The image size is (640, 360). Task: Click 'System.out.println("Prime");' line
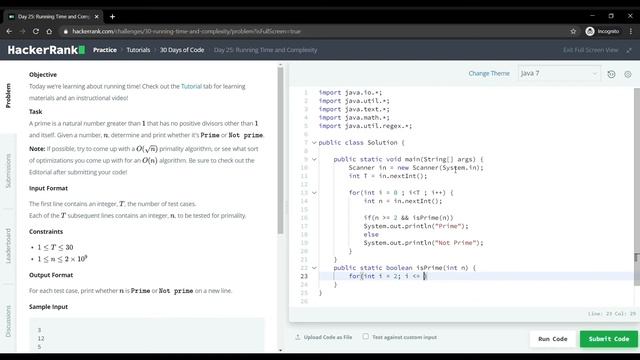point(416,226)
